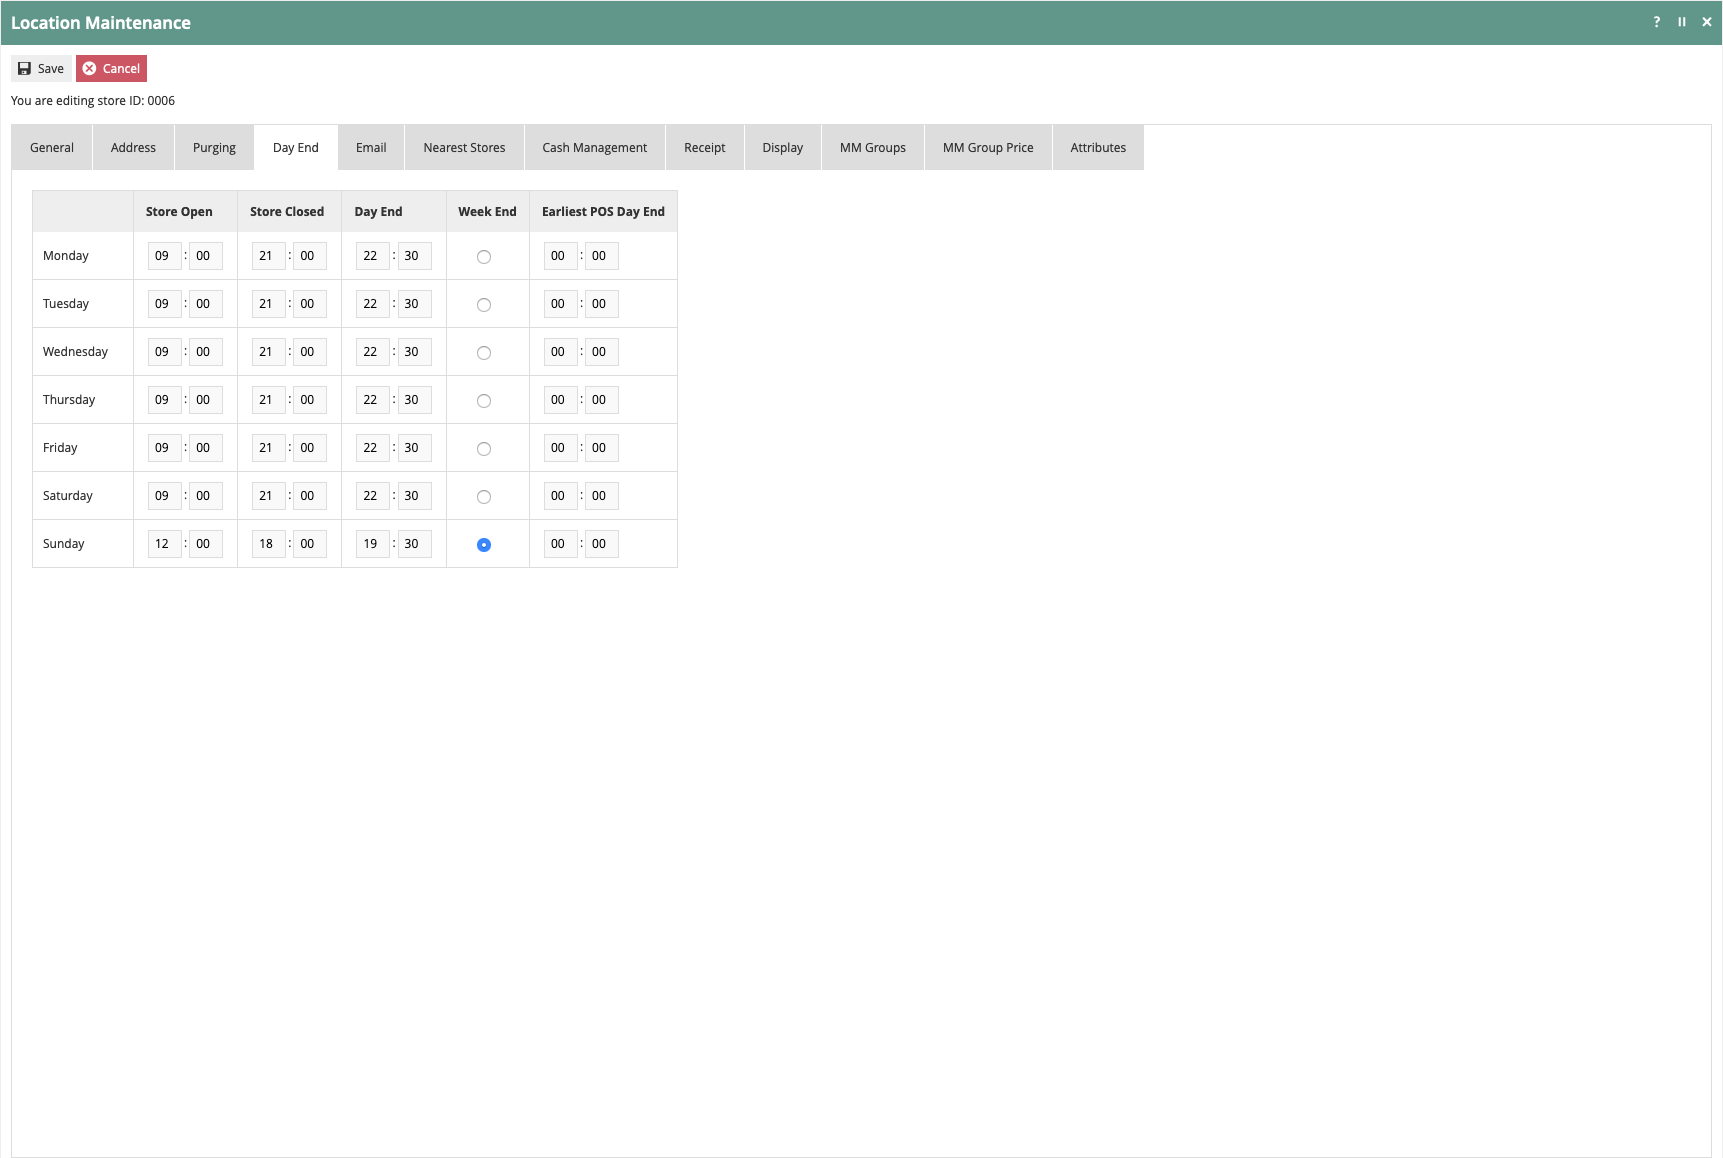Edit Monday Store Open hour field
Viewport: 1723px width, 1158px height.
coord(165,256)
